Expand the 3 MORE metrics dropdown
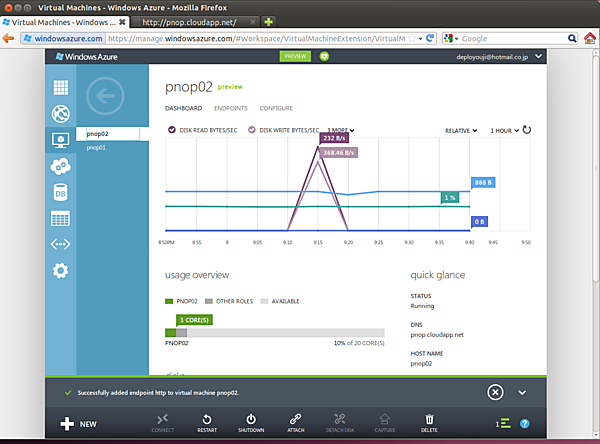 tap(341, 130)
